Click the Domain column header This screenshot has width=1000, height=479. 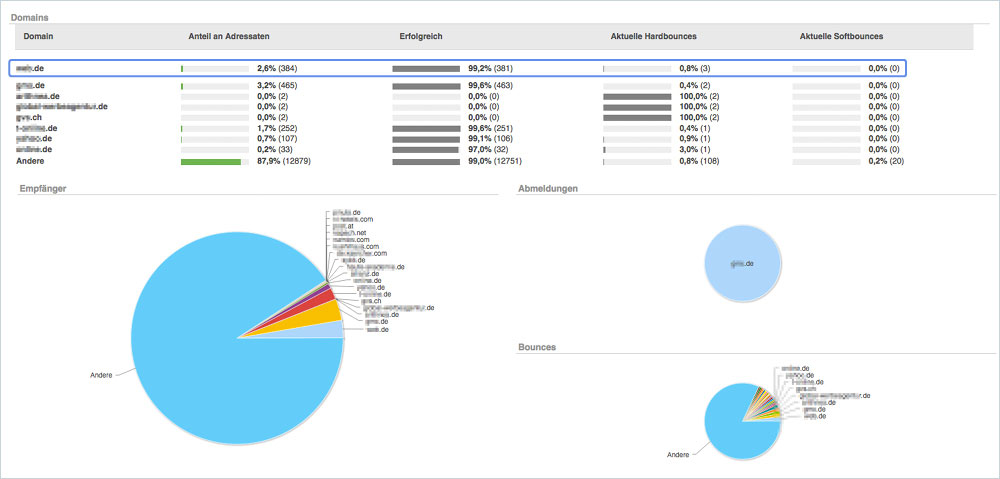(38, 36)
